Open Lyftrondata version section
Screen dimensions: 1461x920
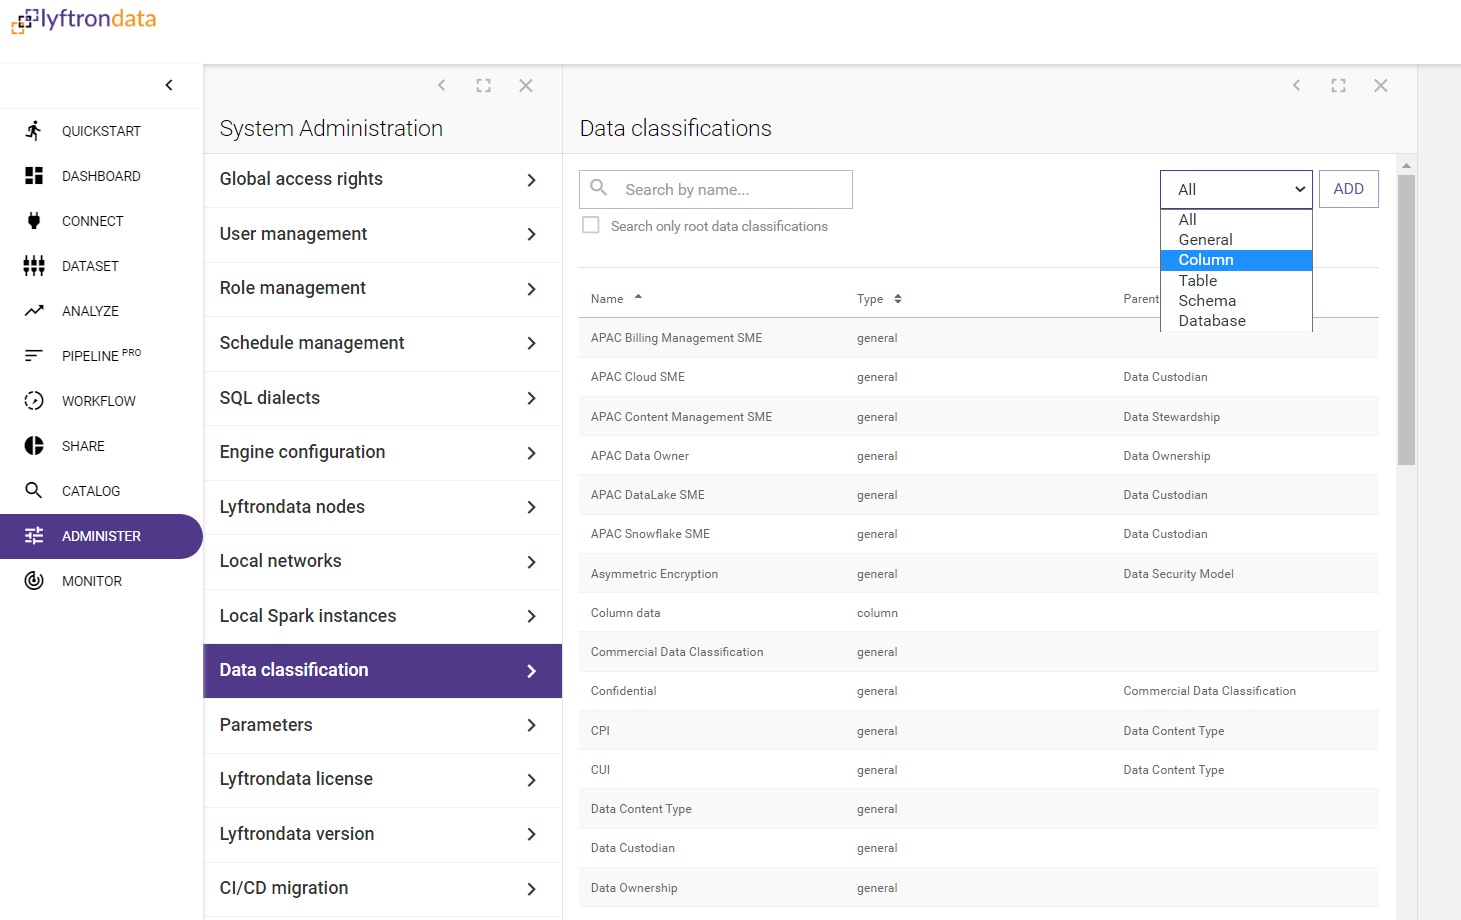(x=383, y=834)
